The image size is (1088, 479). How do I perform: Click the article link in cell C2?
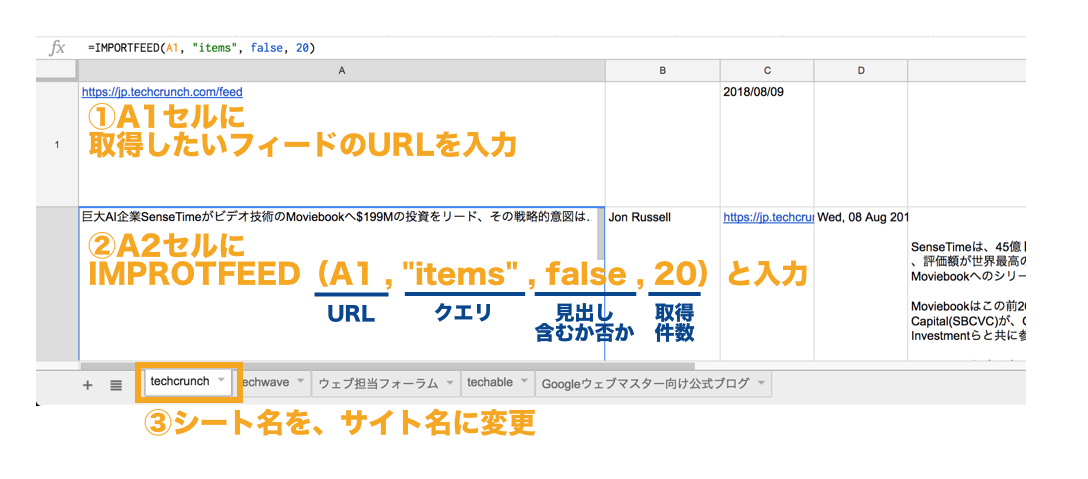[766, 217]
